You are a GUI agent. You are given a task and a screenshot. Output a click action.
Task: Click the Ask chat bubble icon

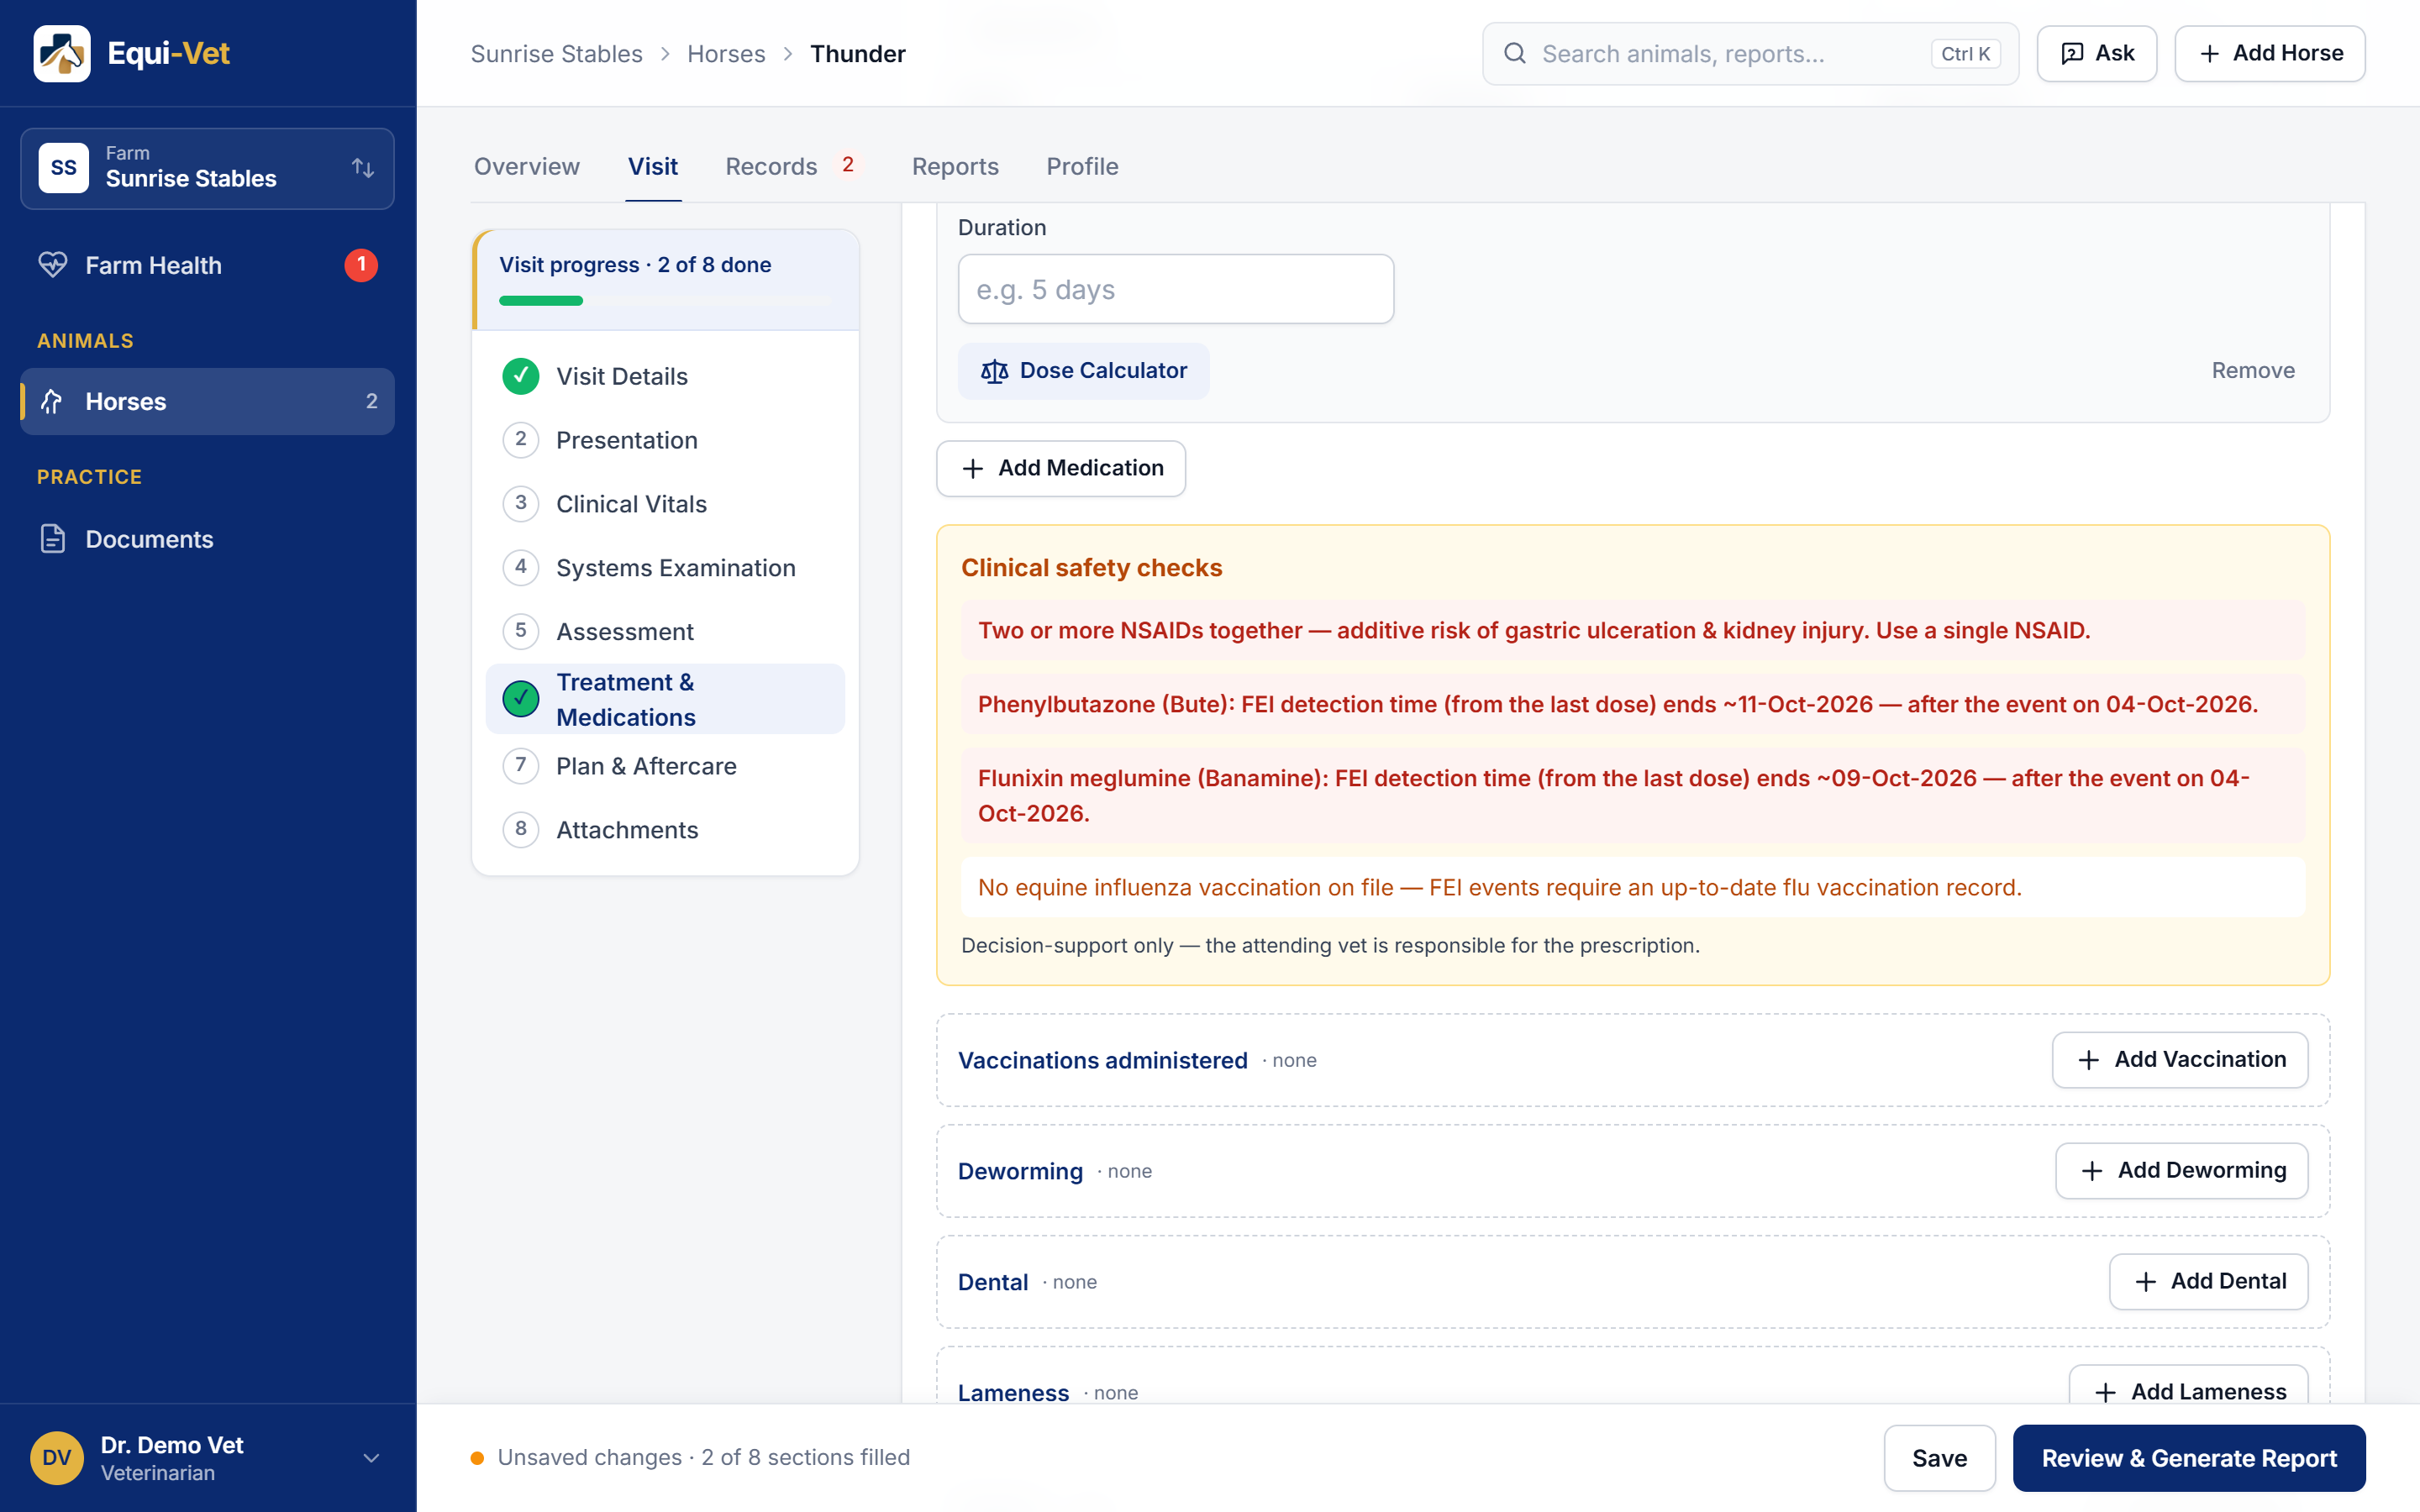[x=2072, y=53]
